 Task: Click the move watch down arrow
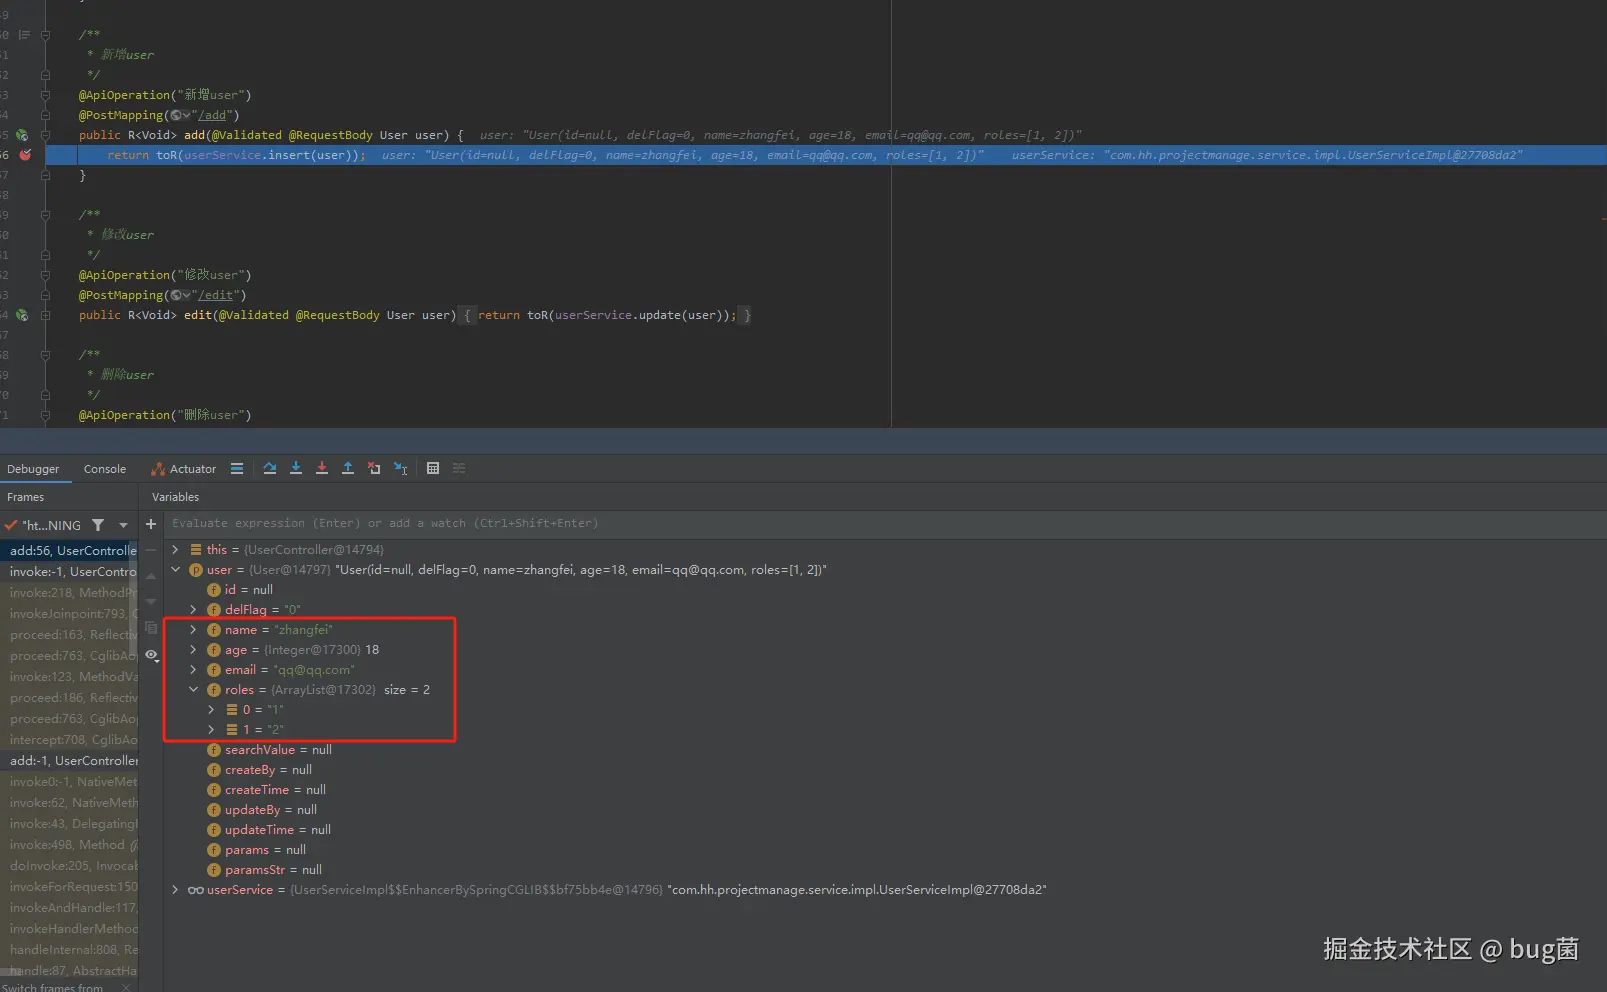click(151, 602)
